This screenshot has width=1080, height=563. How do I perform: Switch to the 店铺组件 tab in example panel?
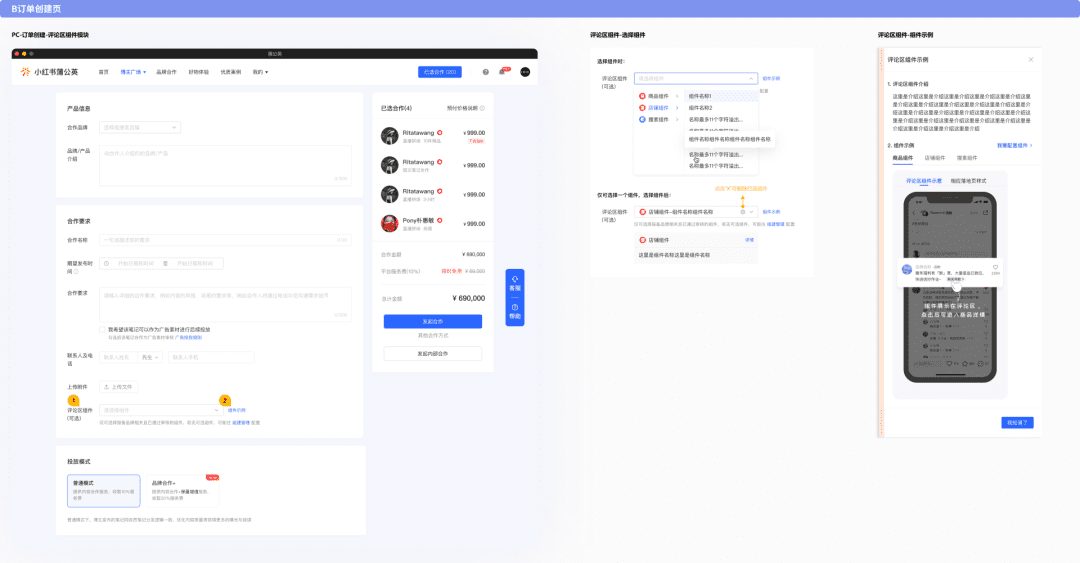(935, 158)
